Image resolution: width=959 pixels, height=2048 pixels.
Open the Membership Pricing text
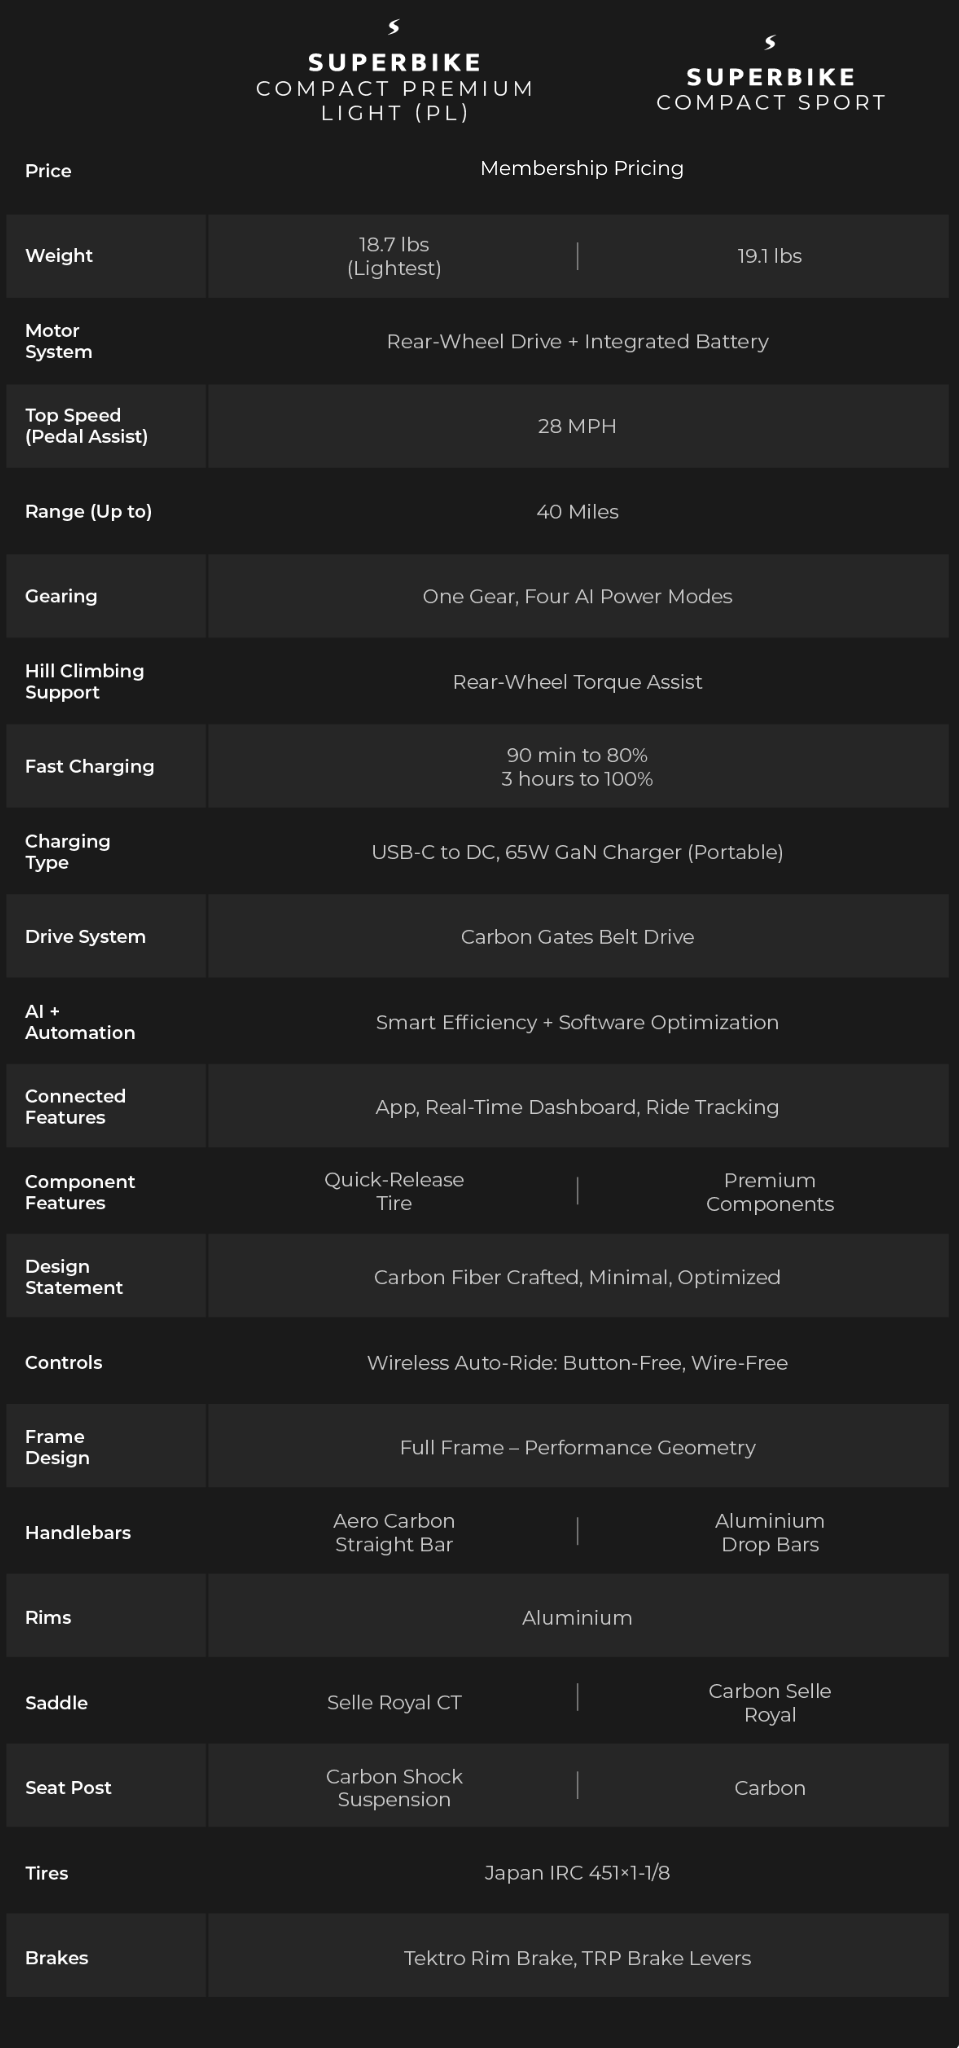coord(581,168)
